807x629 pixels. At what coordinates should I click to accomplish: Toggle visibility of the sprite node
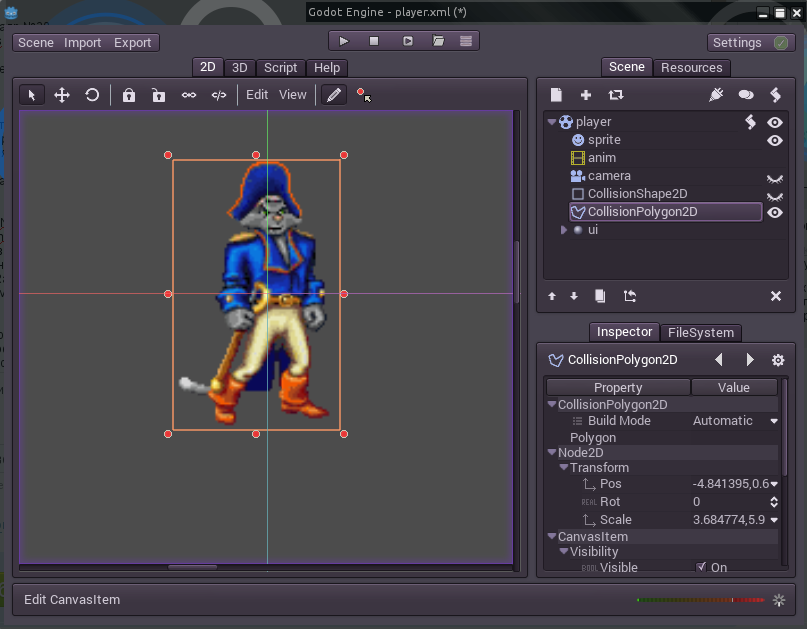pyautogui.click(x=774, y=140)
